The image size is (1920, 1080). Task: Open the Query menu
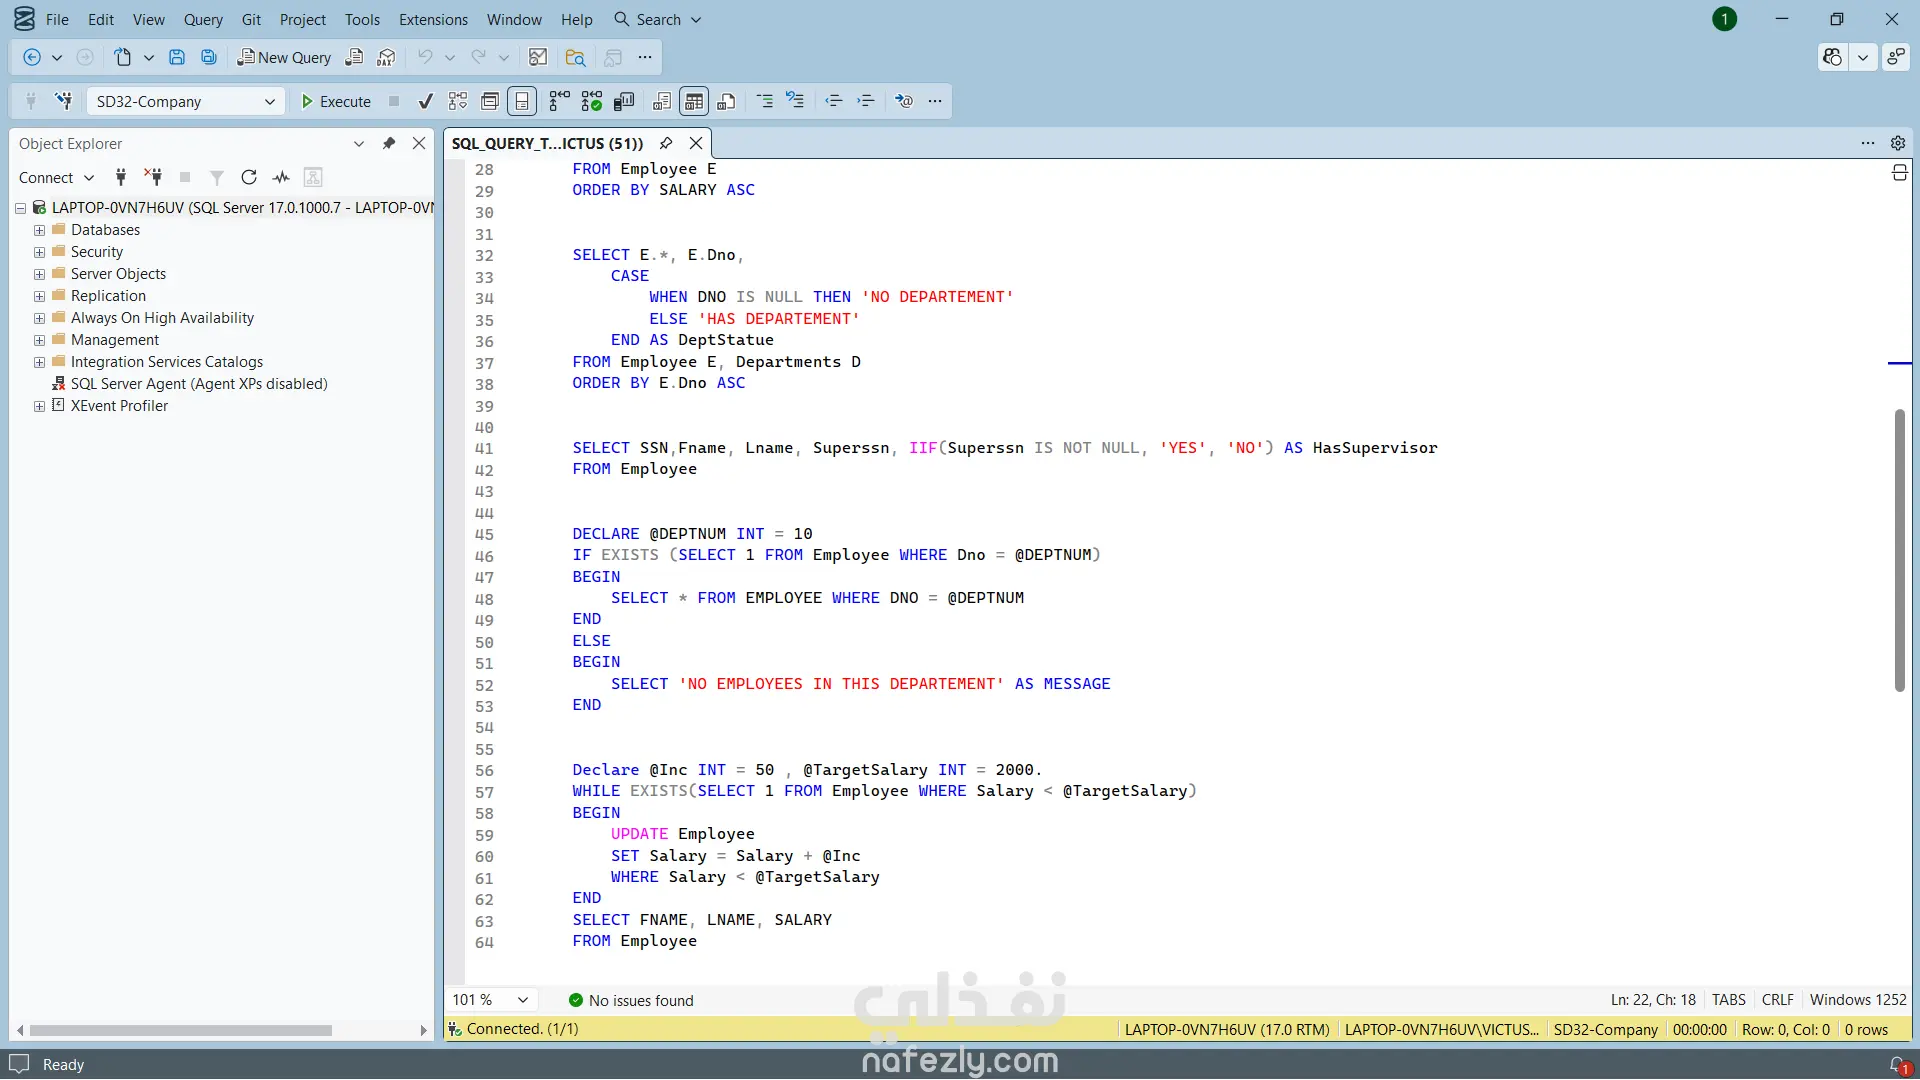click(x=203, y=19)
